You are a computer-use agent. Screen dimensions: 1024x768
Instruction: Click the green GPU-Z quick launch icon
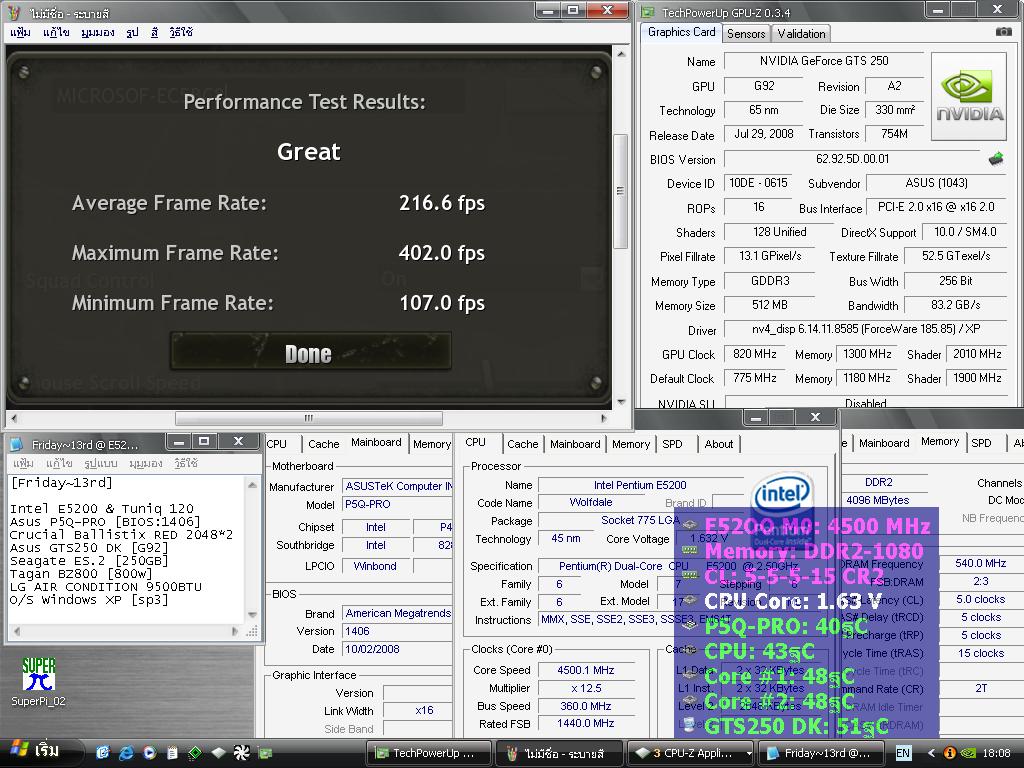coord(264,753)
